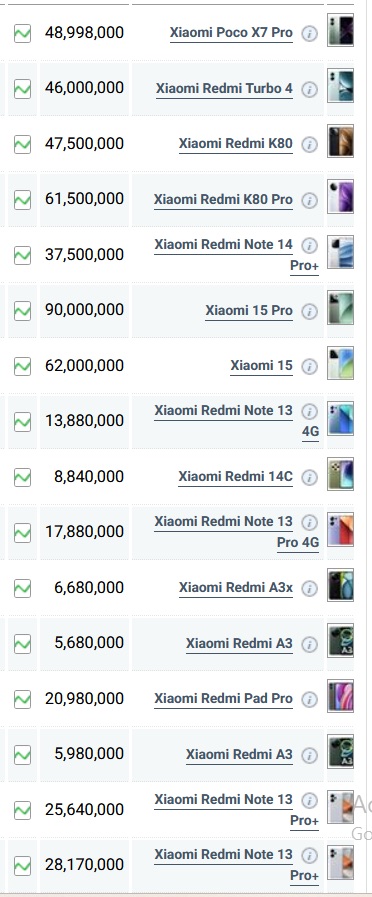The image size is (372, 897).
Task: View price trend chart for Xiaomi 15
Action: point(22,366)
